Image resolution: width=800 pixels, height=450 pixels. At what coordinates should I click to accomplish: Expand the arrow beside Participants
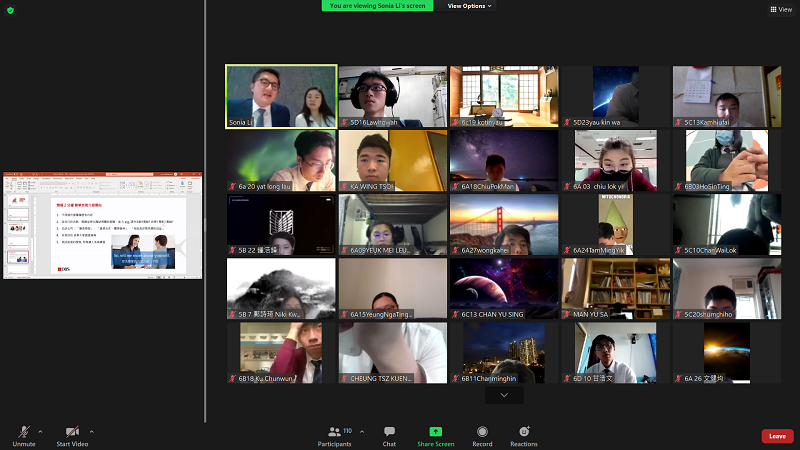point(362,431)
